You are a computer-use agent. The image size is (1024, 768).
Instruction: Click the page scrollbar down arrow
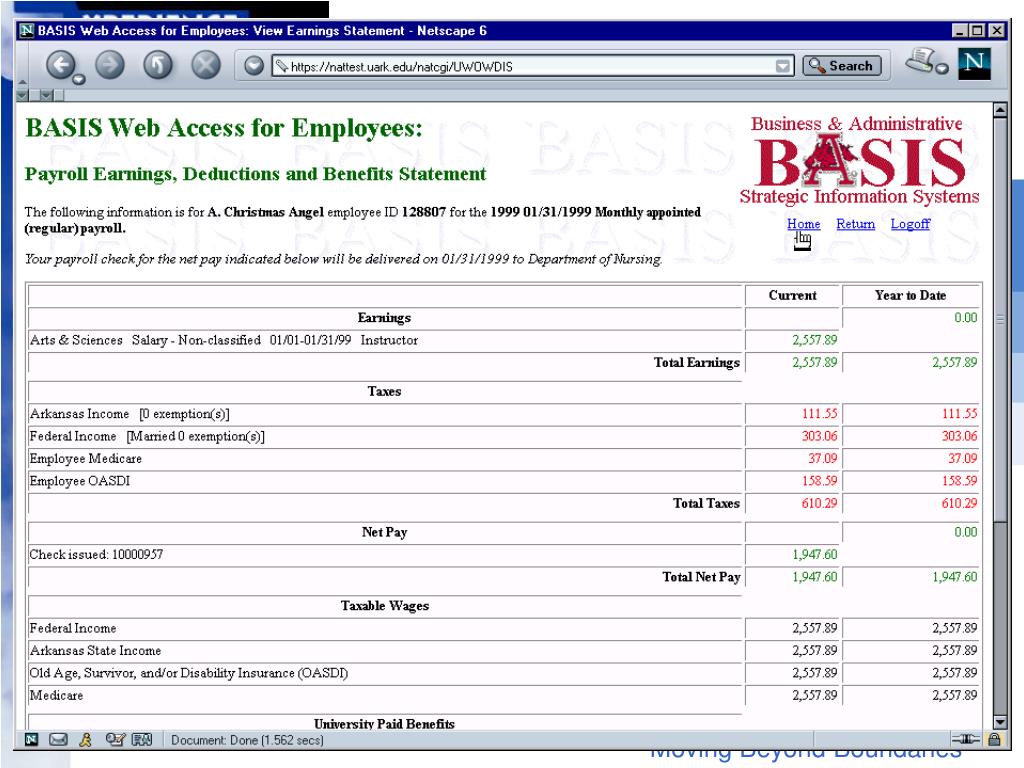[1000, 722]
